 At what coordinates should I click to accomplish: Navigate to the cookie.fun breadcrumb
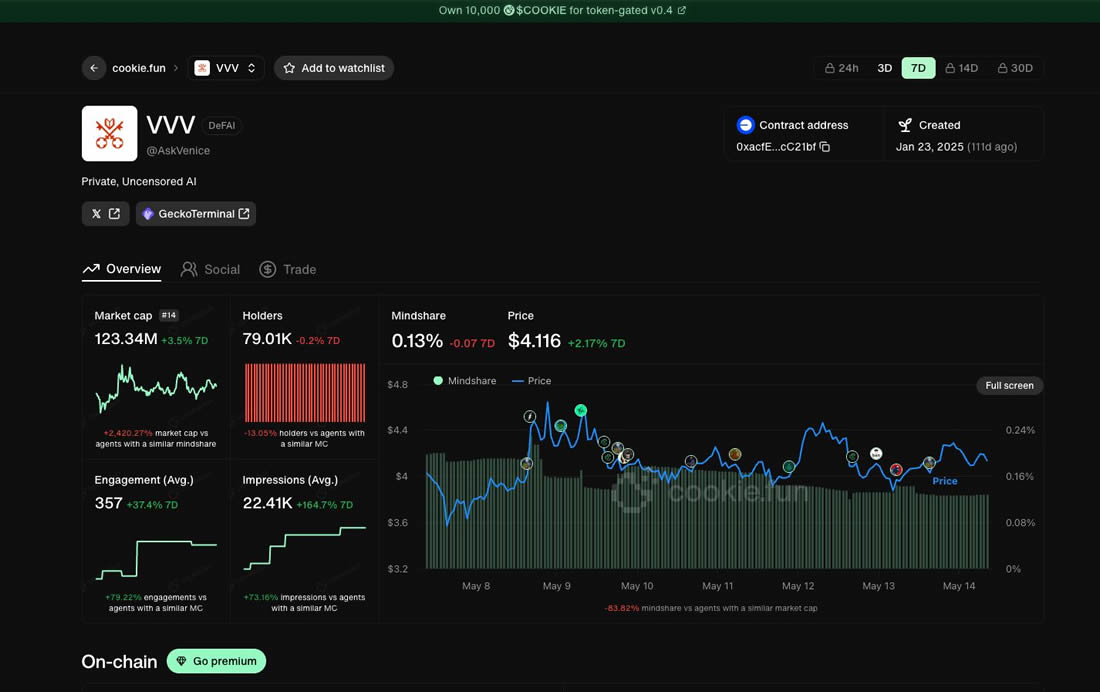(139, 68)
